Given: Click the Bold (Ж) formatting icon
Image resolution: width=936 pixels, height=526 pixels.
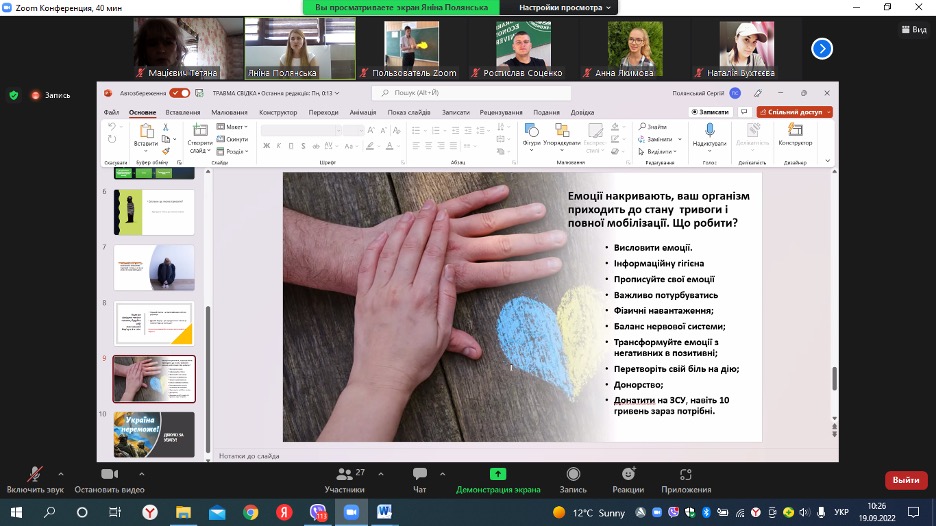Looking at the screenshot, I should 266,146.
